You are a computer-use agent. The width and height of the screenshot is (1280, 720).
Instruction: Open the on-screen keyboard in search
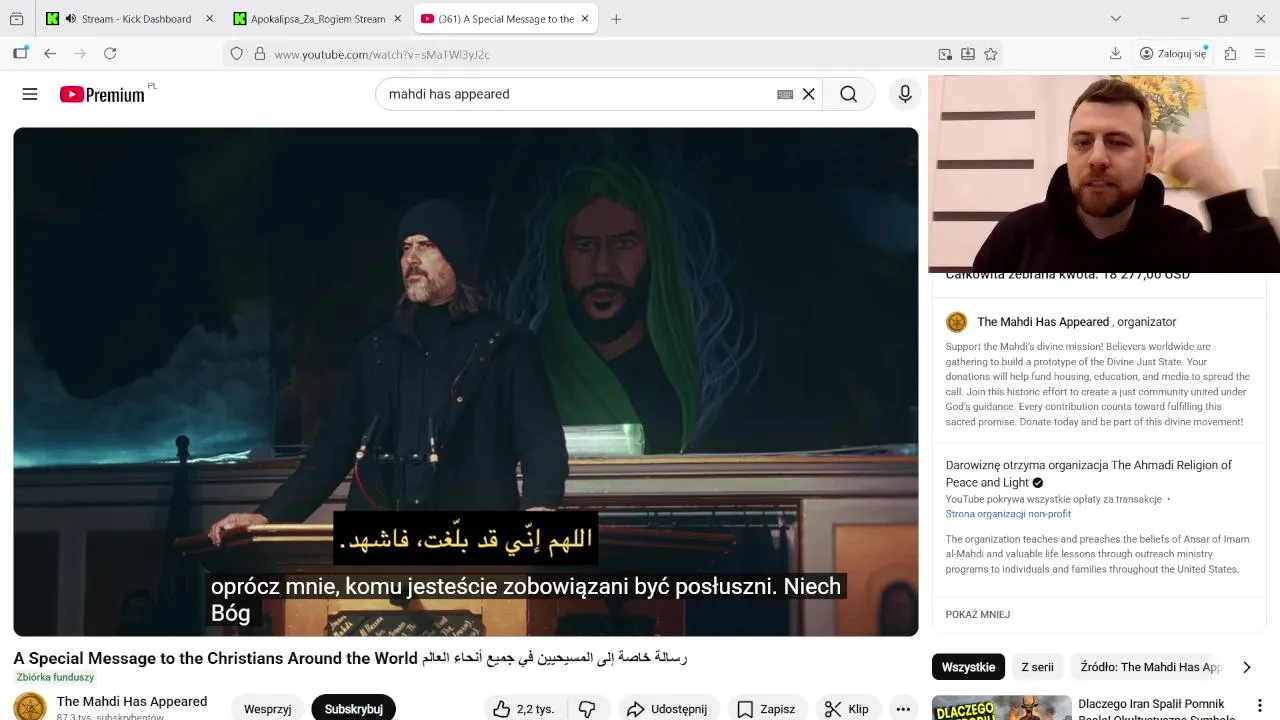point(785,94)
